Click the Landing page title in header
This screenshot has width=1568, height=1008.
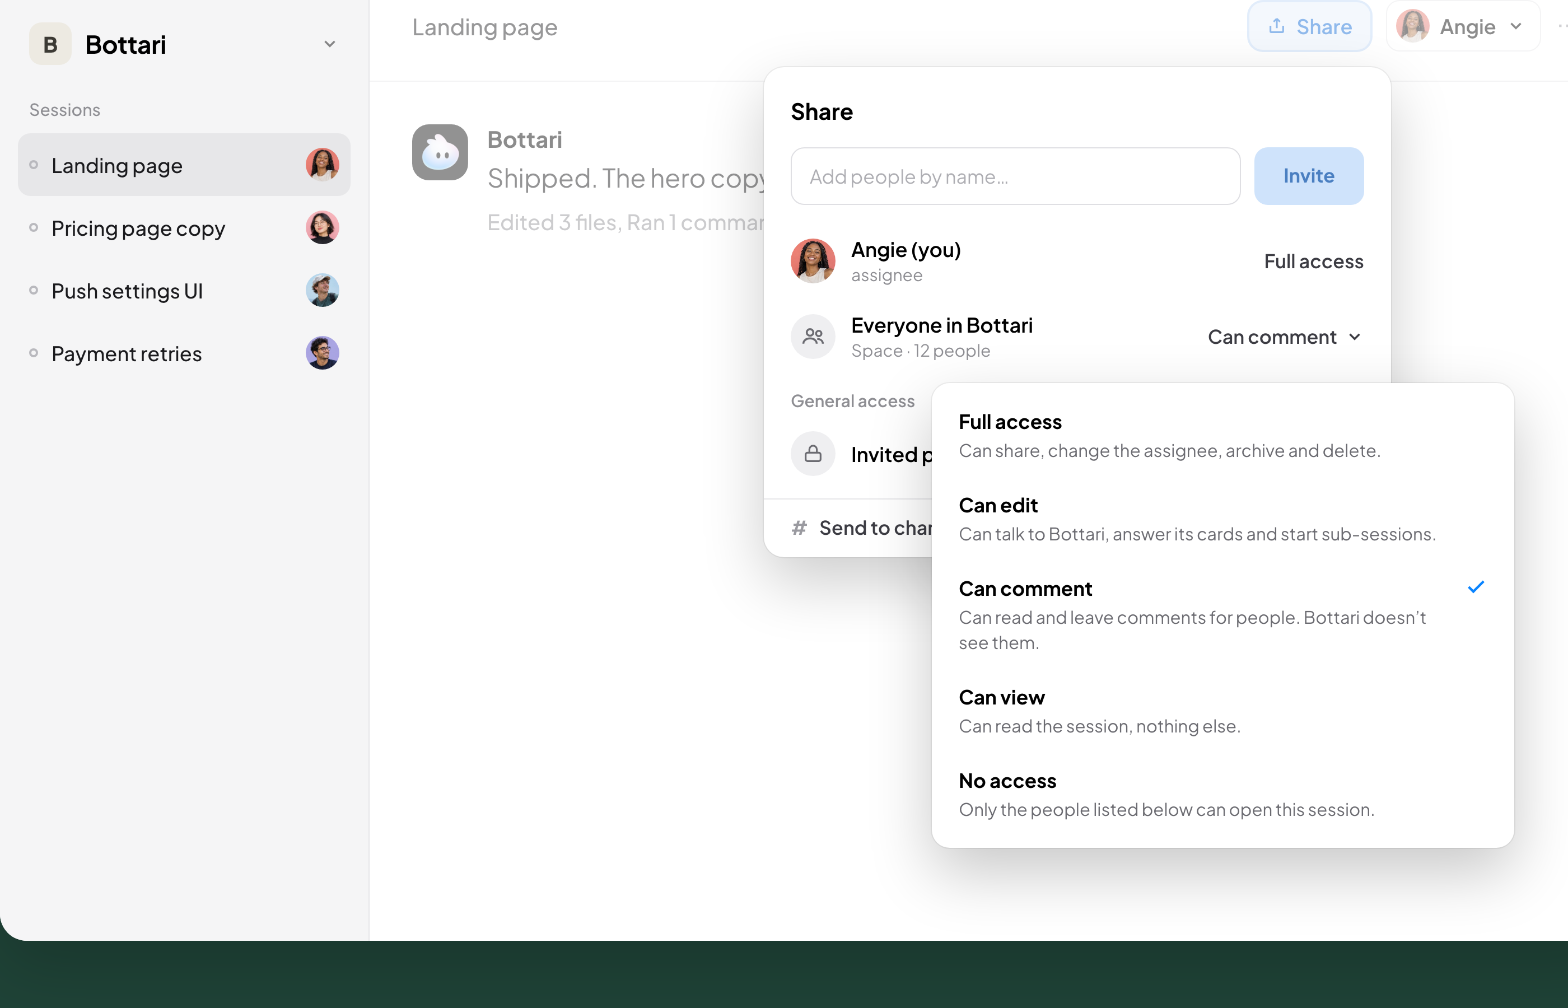485,28
